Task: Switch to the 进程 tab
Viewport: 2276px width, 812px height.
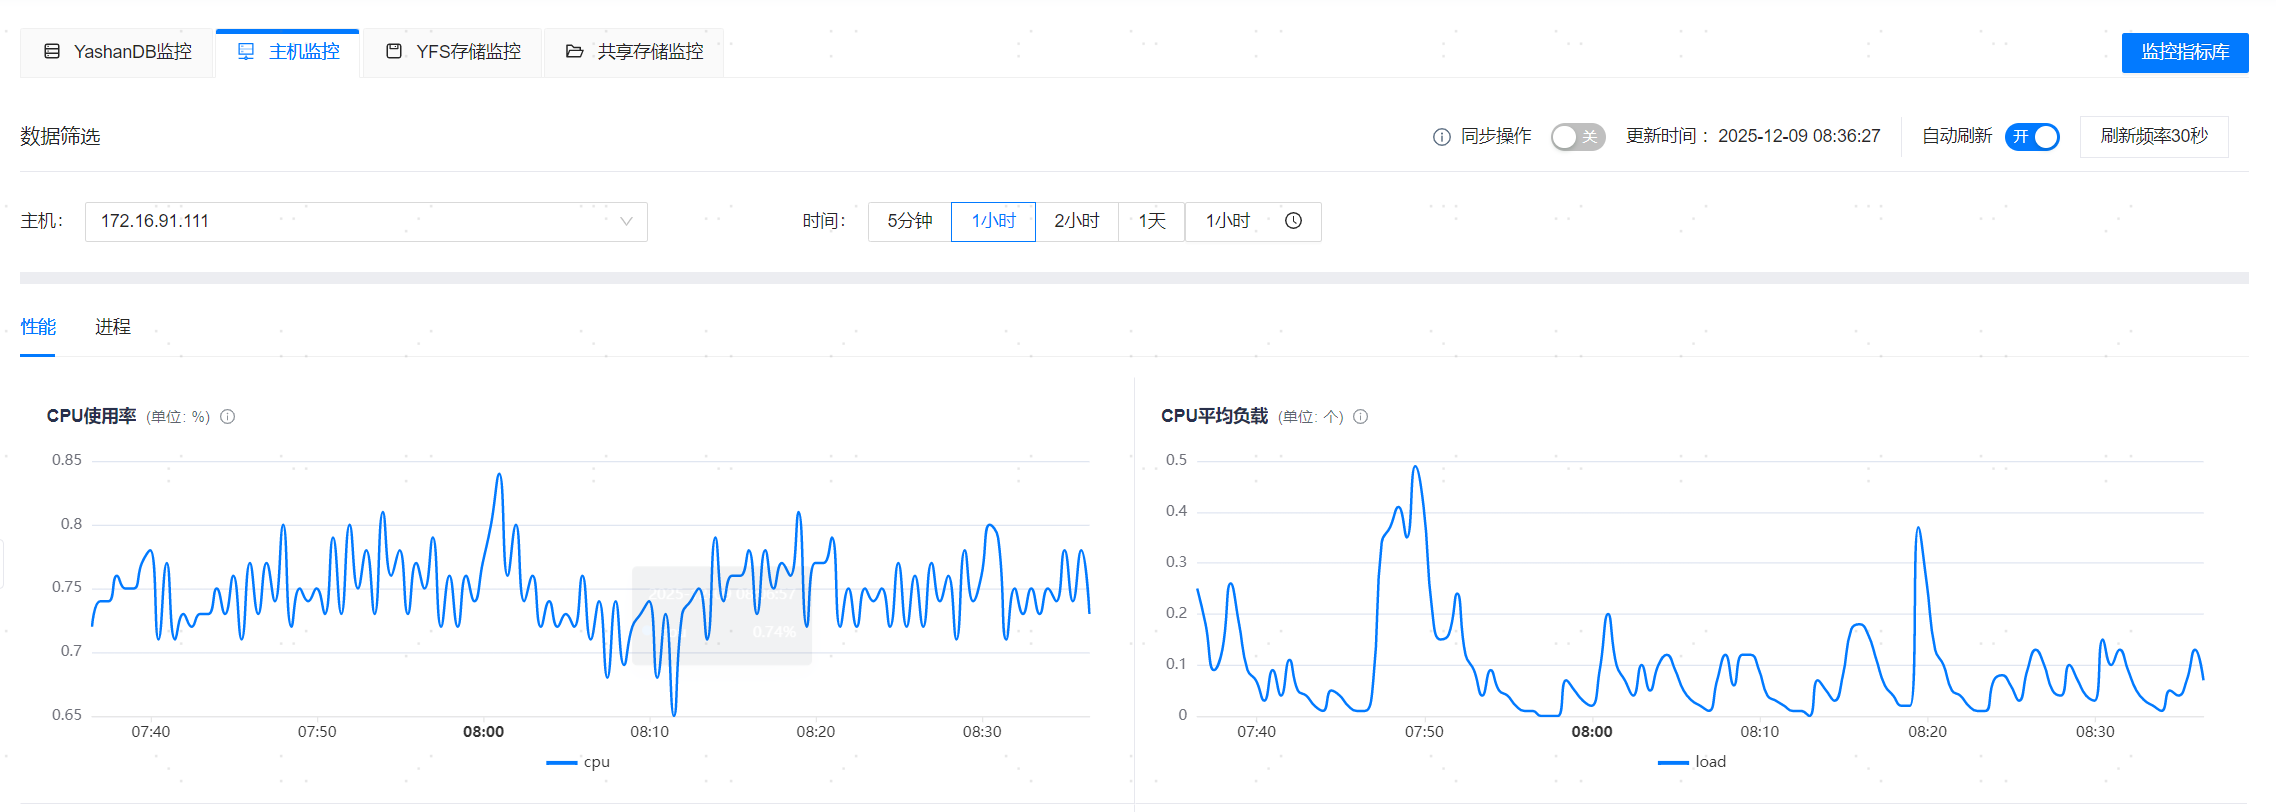Action: point(113,327)
